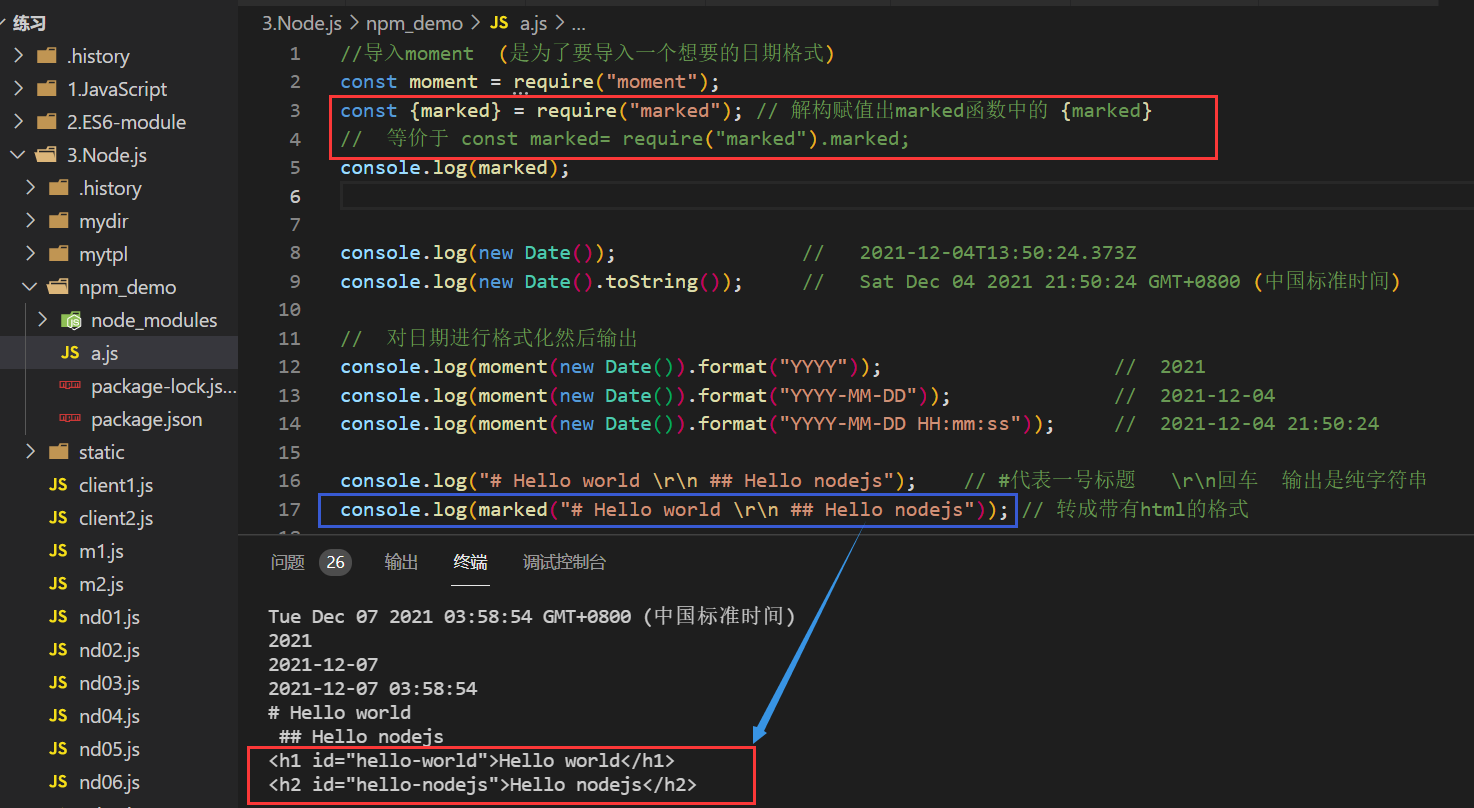The height and width of the screenshot is (808, 1474).
Task: Click the green node_modules folder icon
Action: (71, 319)
